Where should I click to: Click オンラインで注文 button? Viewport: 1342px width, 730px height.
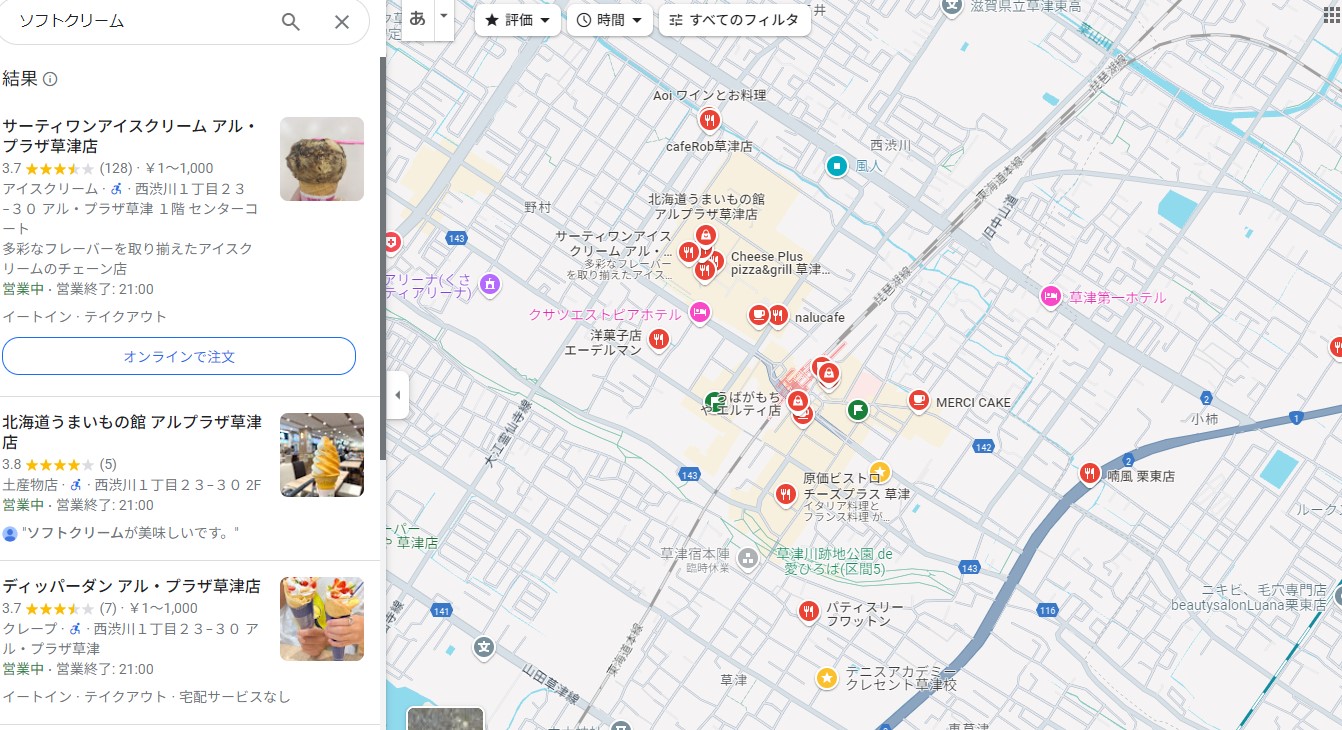point(179,356)
